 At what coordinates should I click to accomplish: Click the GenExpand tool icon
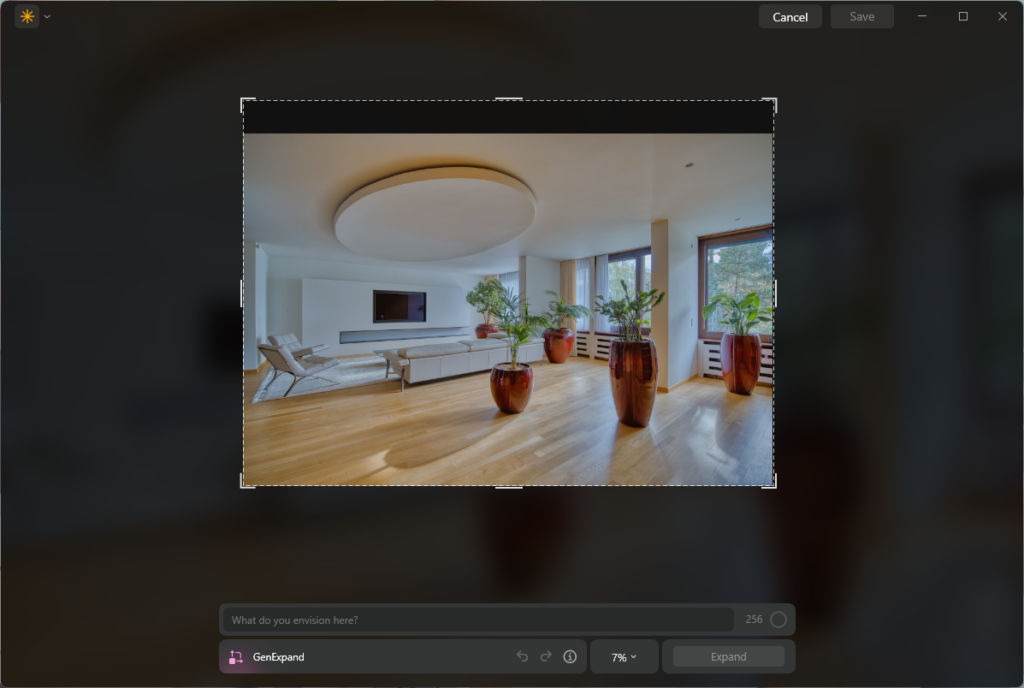236,657
